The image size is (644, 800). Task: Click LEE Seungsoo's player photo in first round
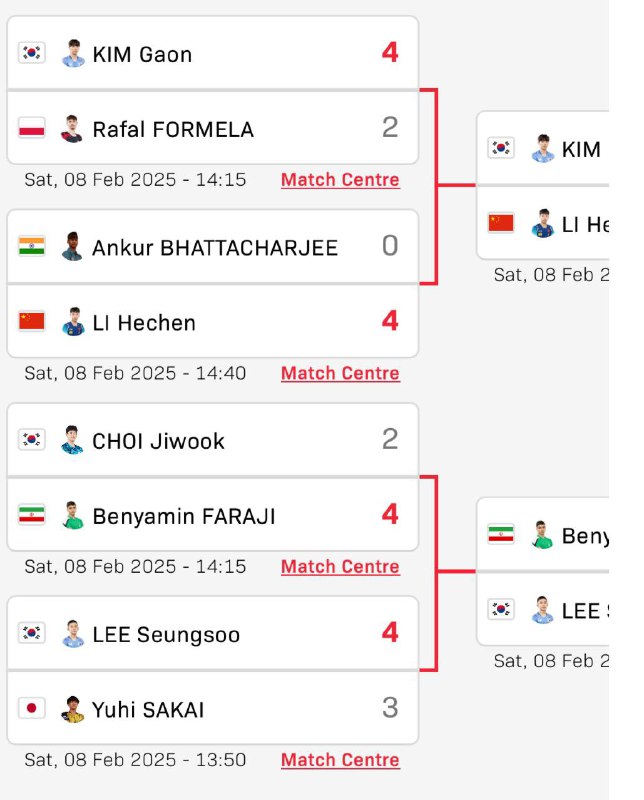click(x=72, y=633)
